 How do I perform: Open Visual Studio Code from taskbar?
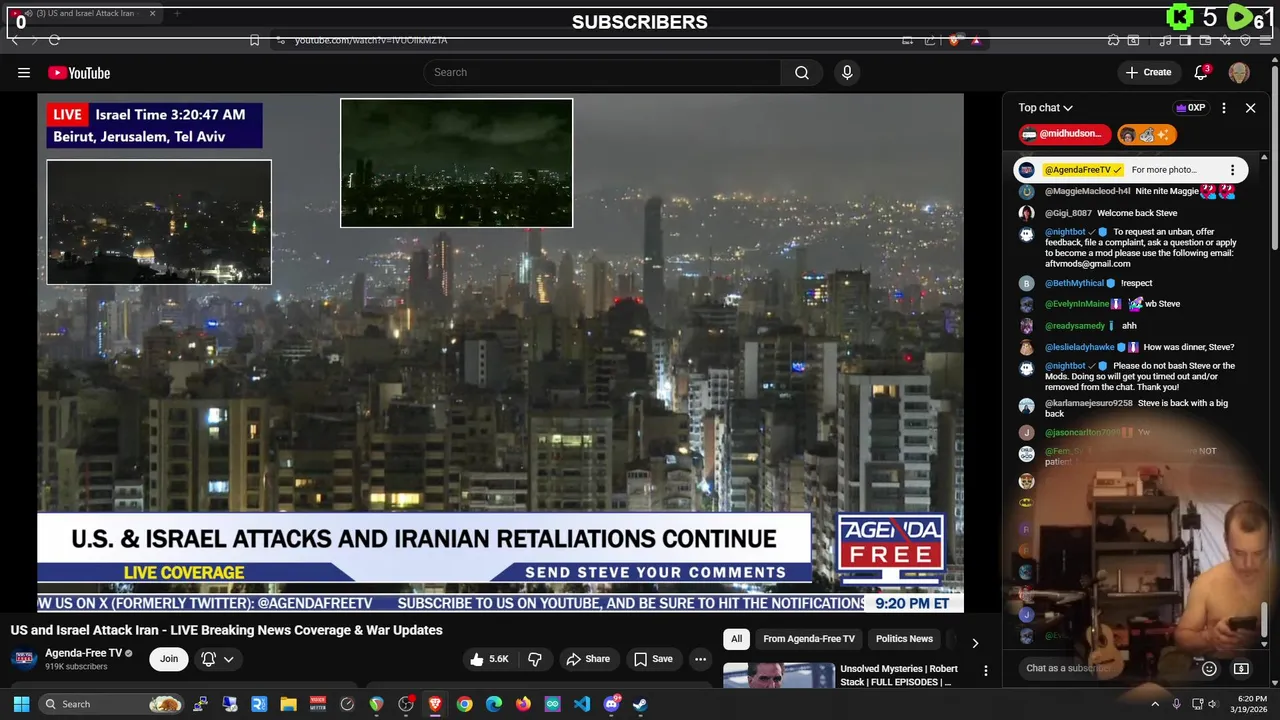(x=582, y=704)
